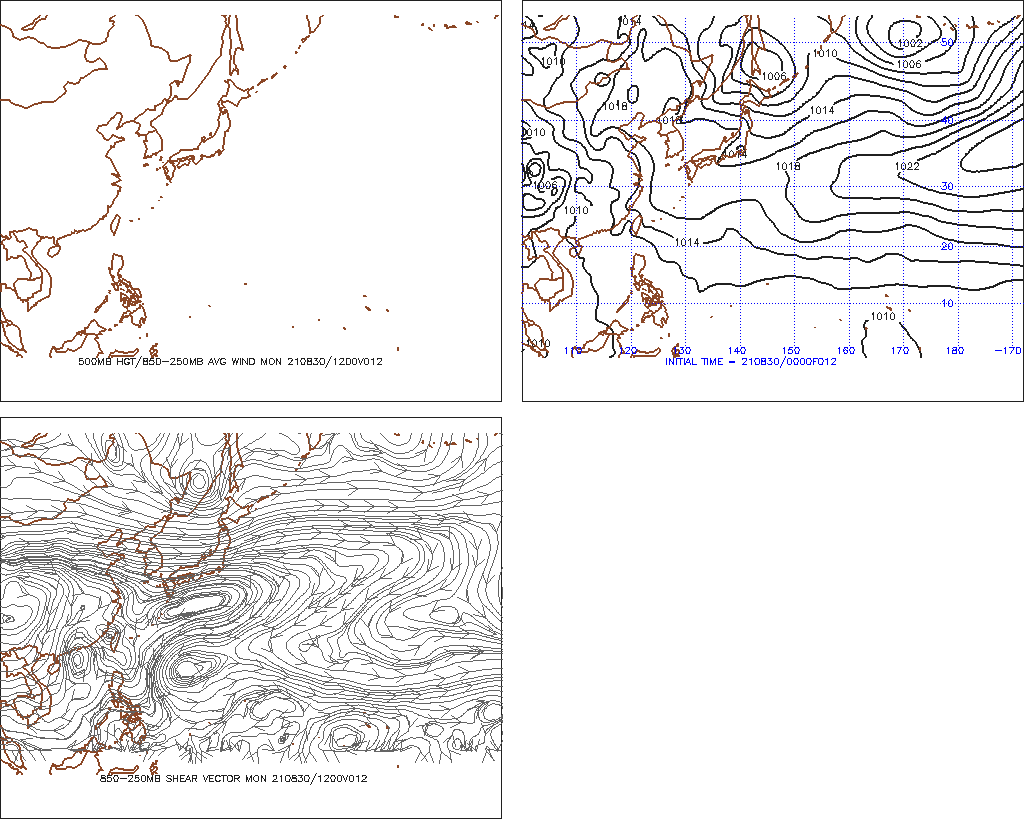Click the longitude label 140
The width and height of the screenshot is (1024, 819).
[737, 351]
